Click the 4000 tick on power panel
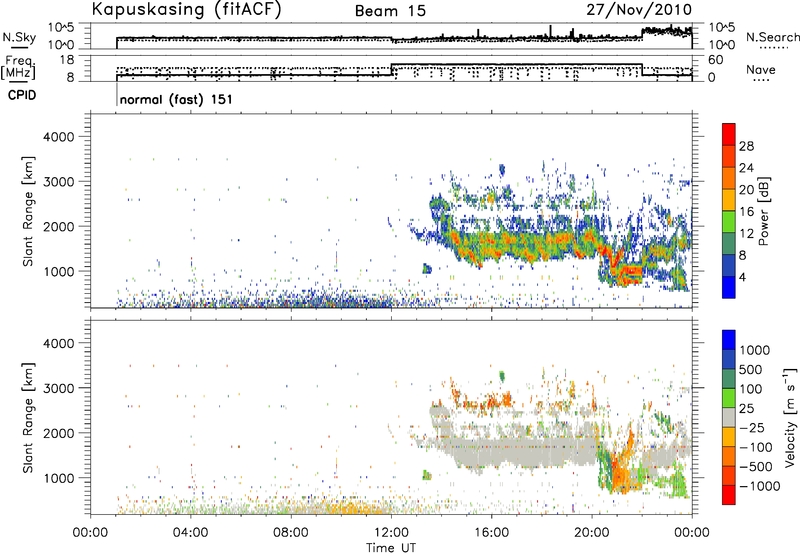The width and height of the screenshot is (800, 554). click(x=58, y=137)
